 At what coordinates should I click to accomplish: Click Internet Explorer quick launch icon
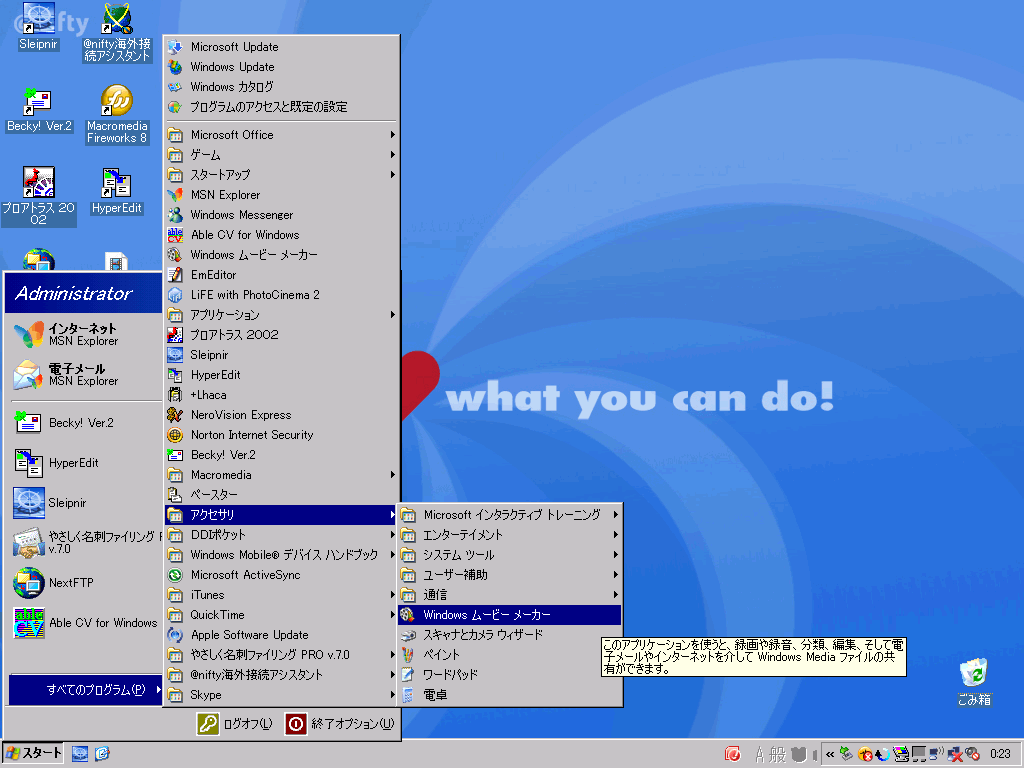tap(102, 753)
